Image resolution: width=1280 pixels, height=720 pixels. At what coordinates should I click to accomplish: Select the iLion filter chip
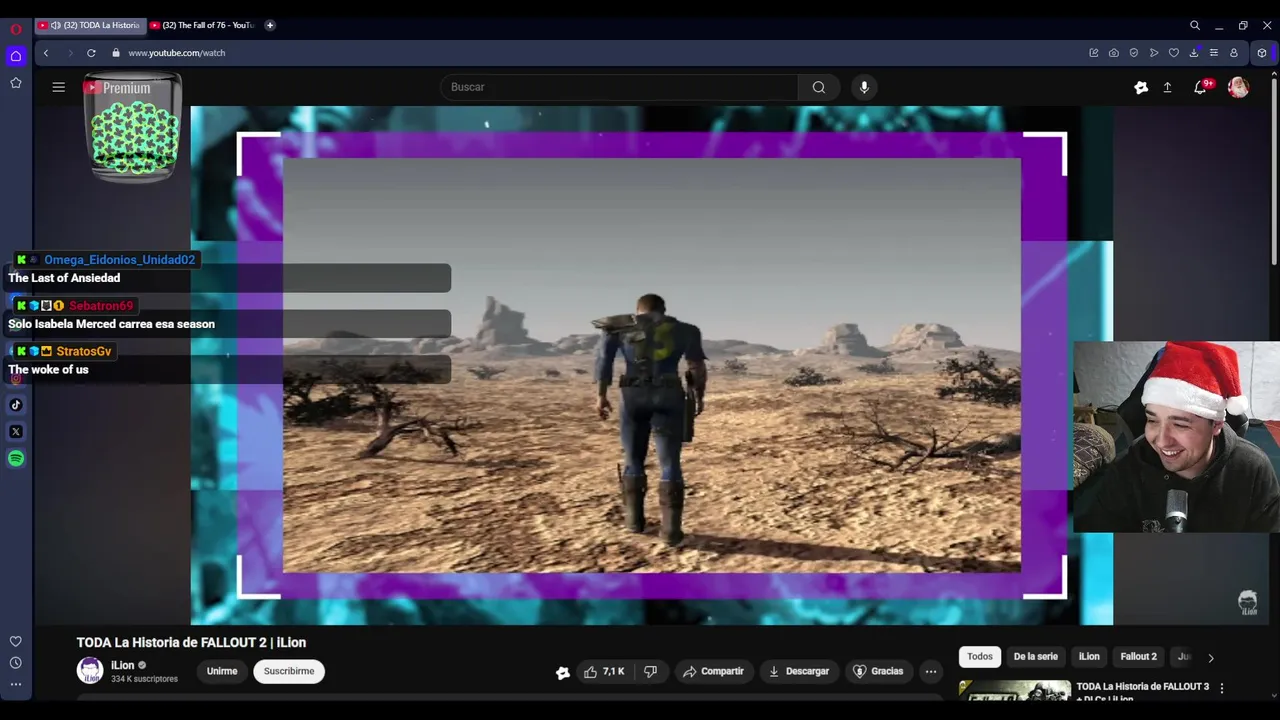1089,657
